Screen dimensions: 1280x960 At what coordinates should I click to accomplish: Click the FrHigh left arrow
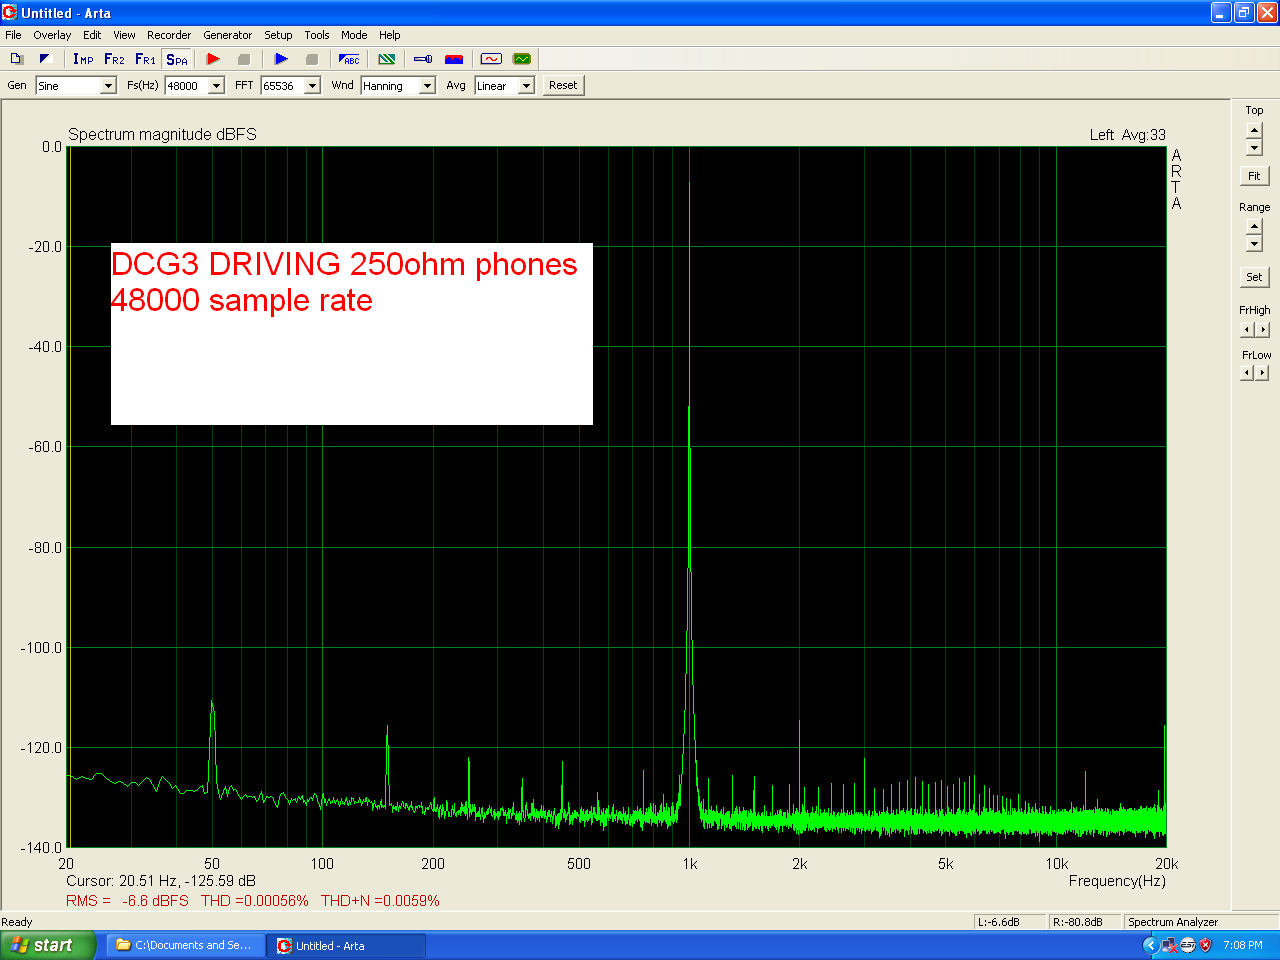1247,329
